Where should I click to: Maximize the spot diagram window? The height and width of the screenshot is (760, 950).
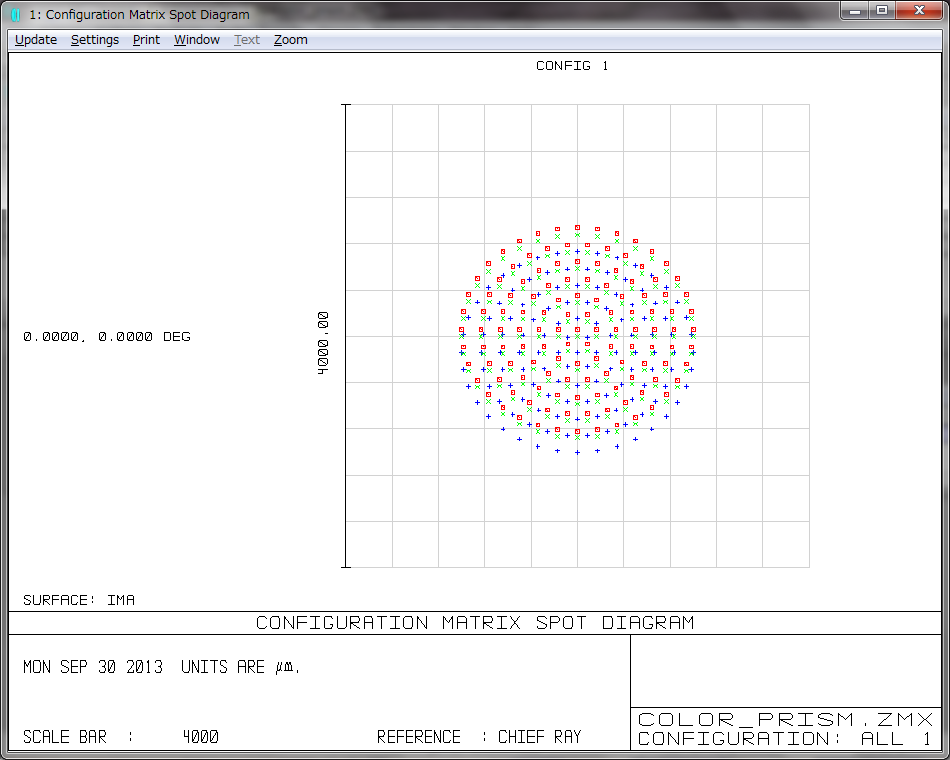pos(882,10)
